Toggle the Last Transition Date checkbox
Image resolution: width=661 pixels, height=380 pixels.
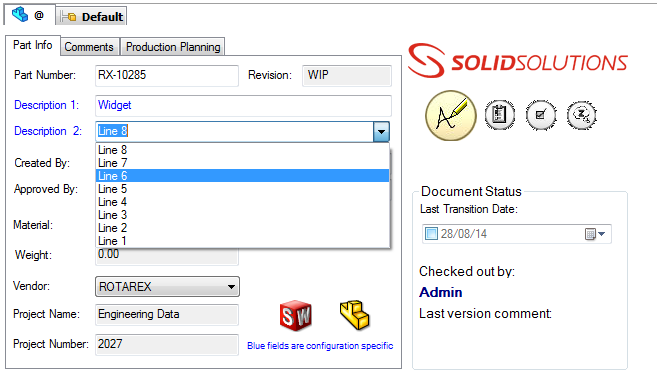[431, 234]
